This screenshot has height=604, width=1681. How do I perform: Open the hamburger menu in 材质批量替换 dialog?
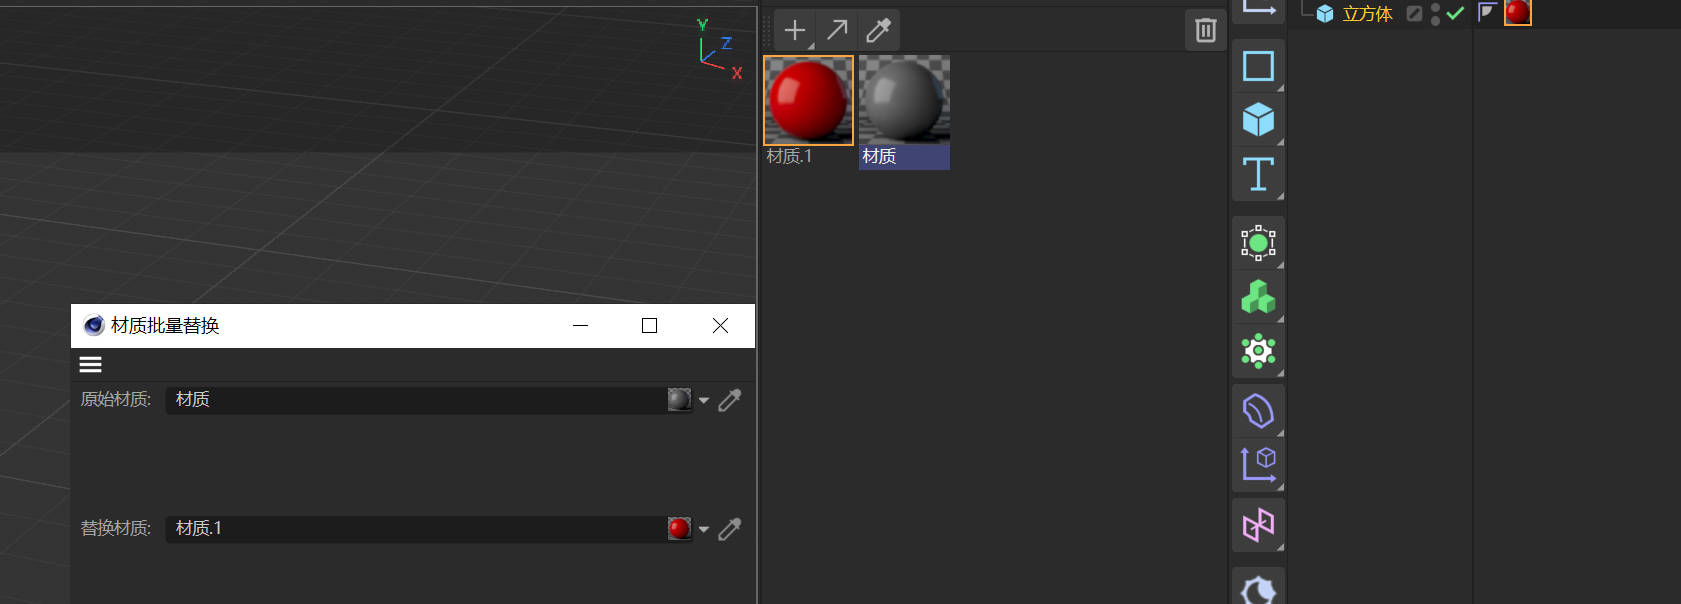[91, 364]
